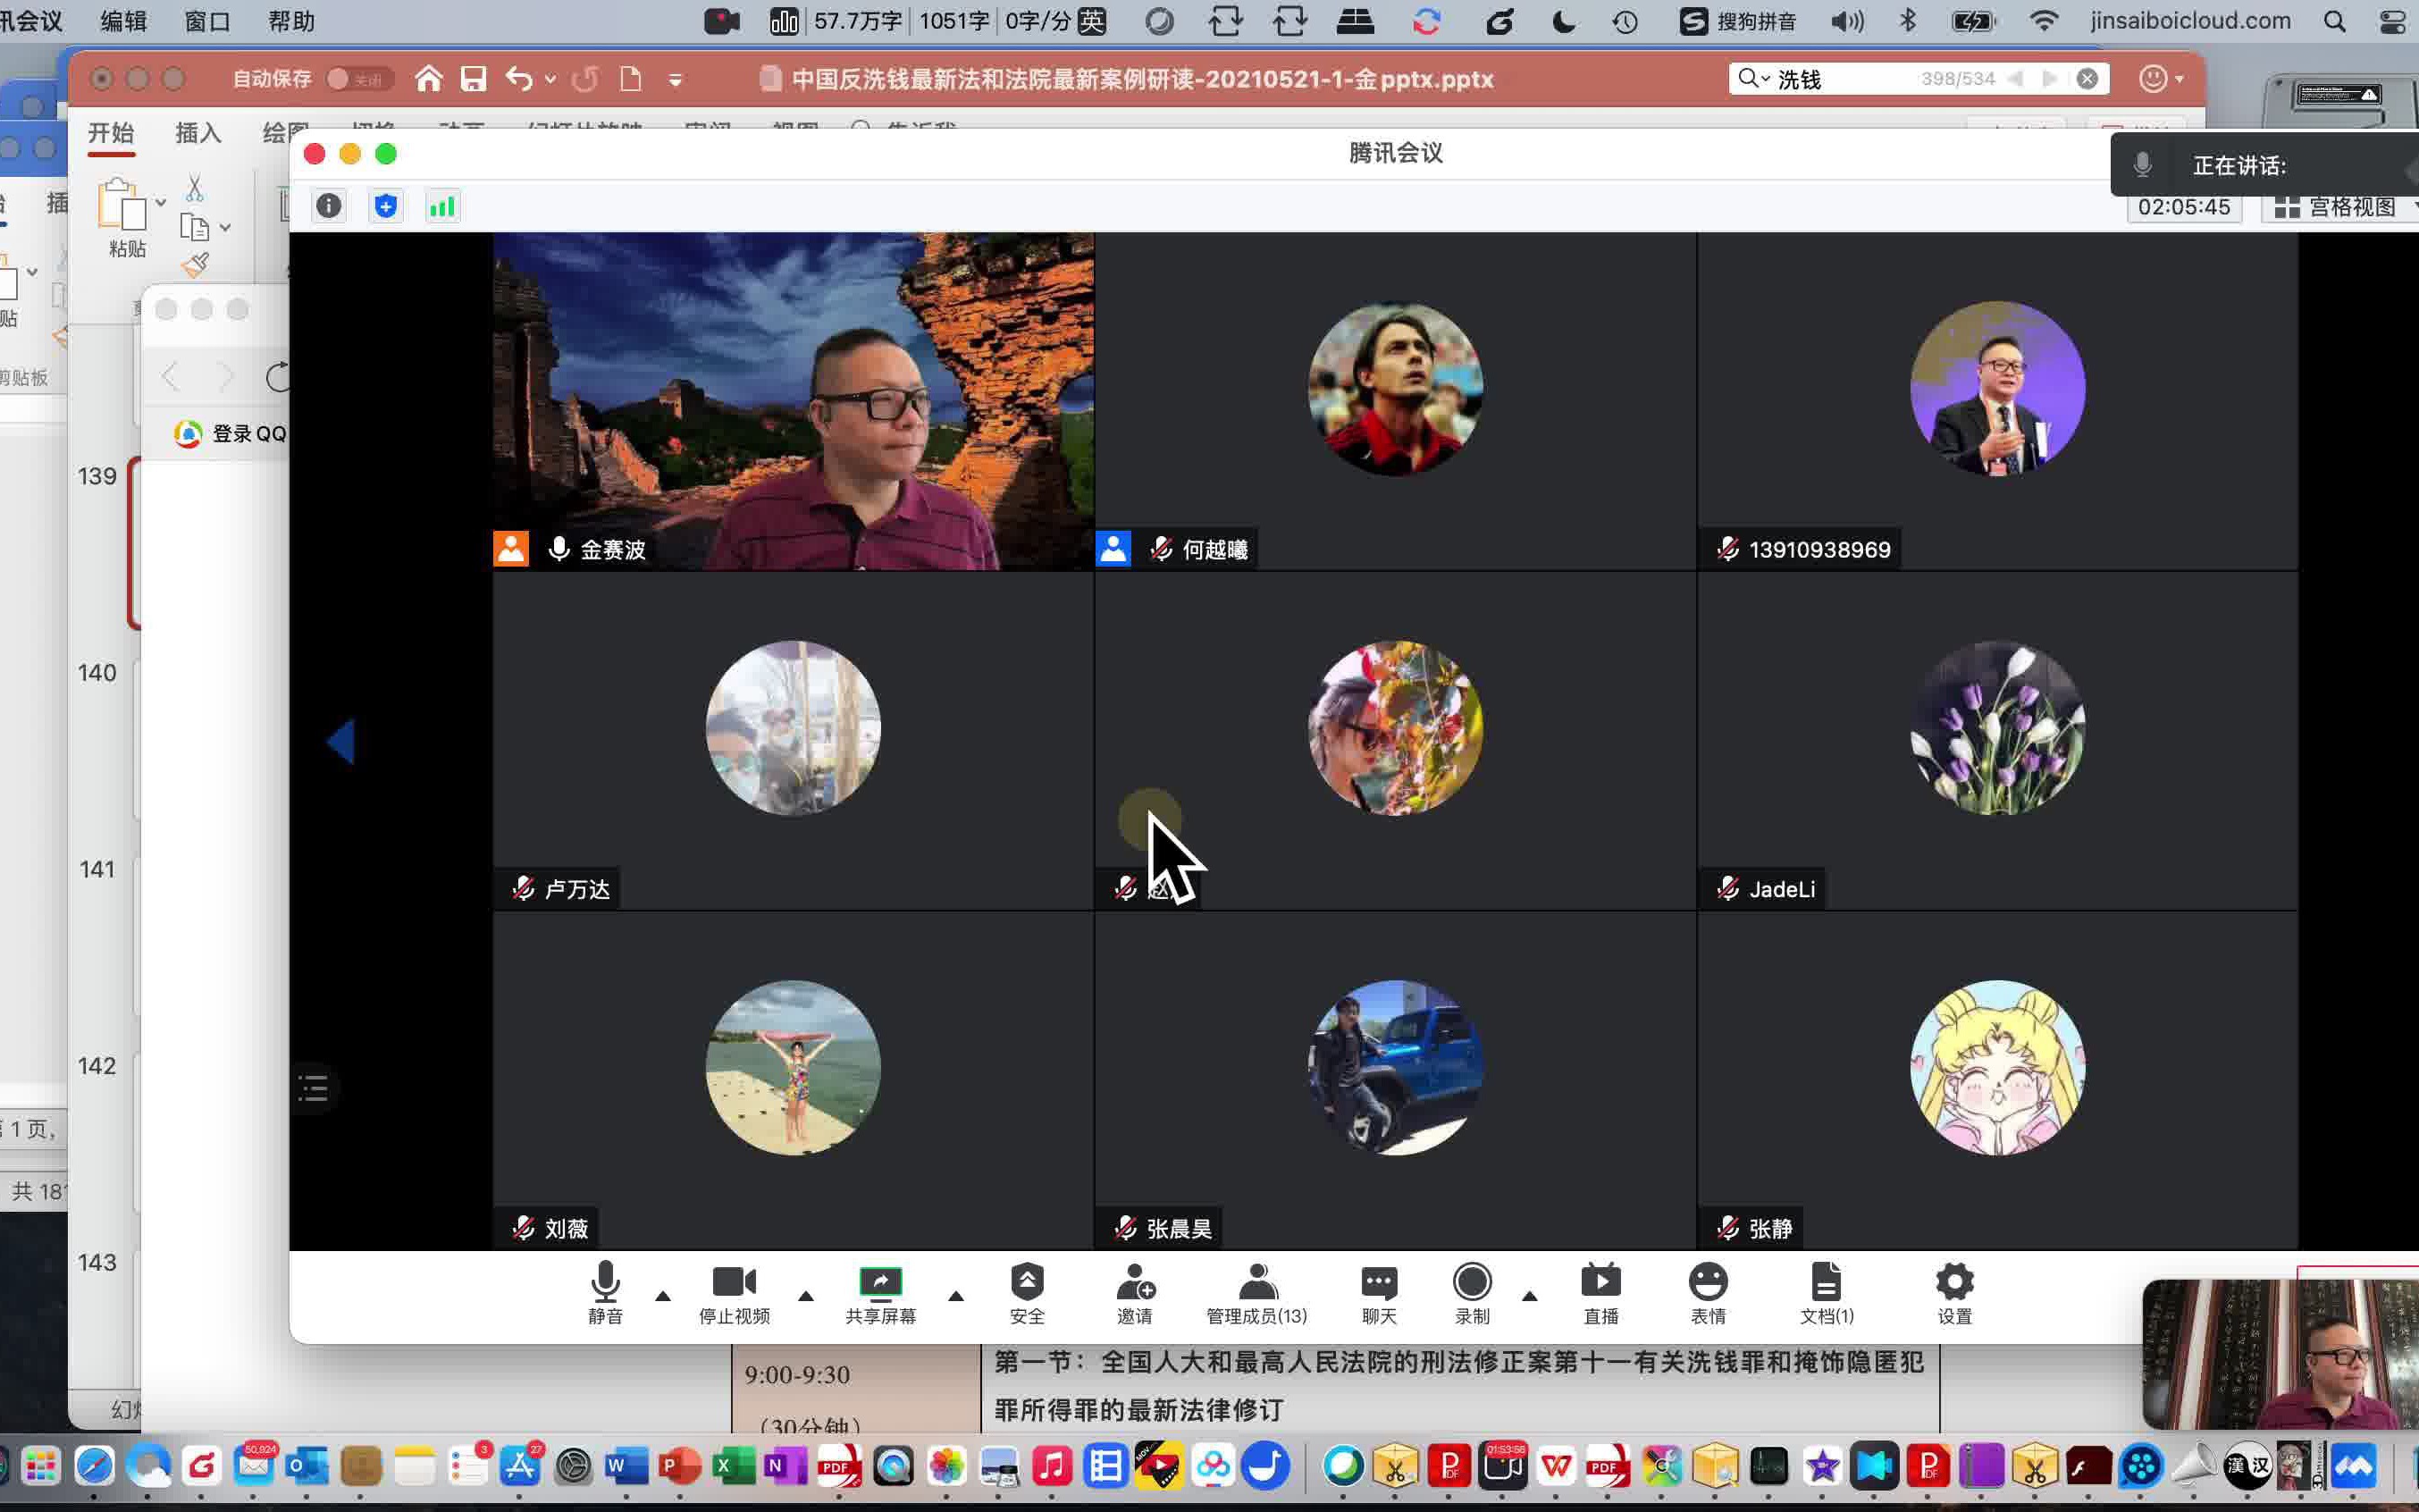
Task: Start live stream via 直播
Action: pyautogui.click(x=1601, y=1292)
